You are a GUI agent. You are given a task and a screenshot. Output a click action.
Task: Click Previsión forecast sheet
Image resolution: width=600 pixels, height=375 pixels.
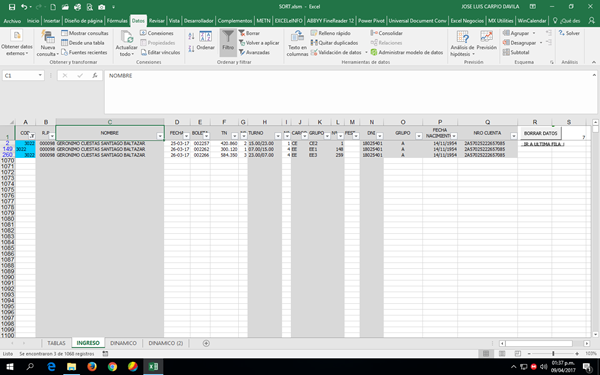pyautogui.click(x=486, y=41)
